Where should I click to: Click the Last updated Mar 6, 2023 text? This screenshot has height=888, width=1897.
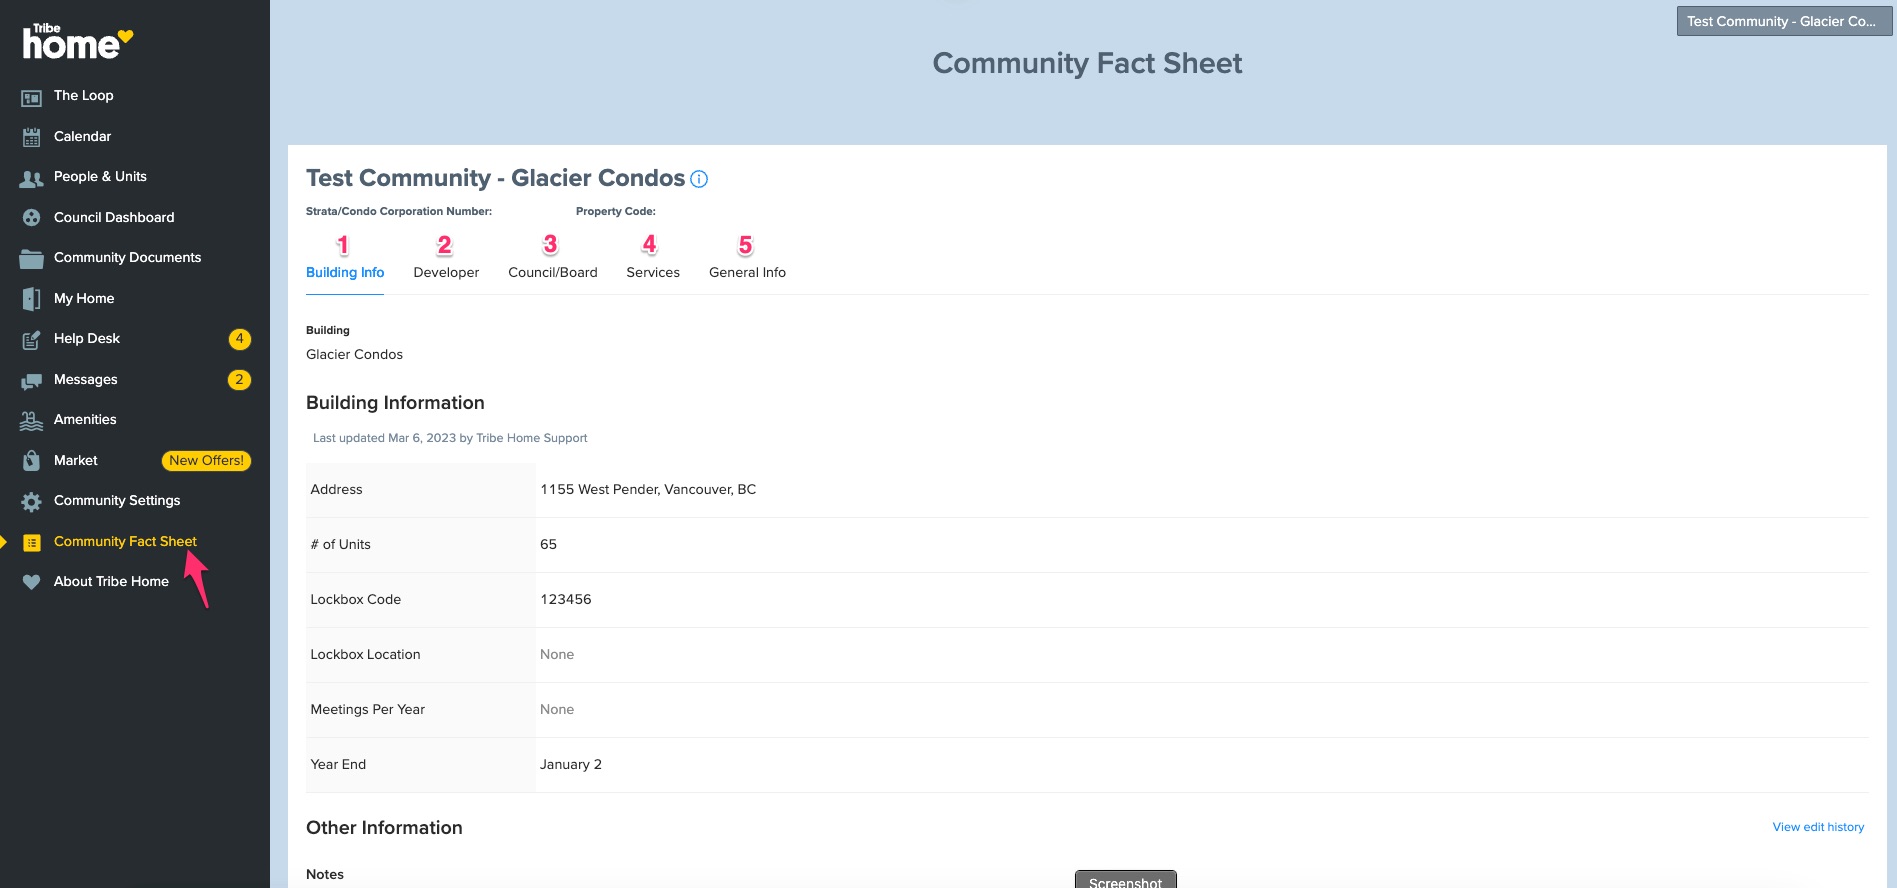click(450, 438)
